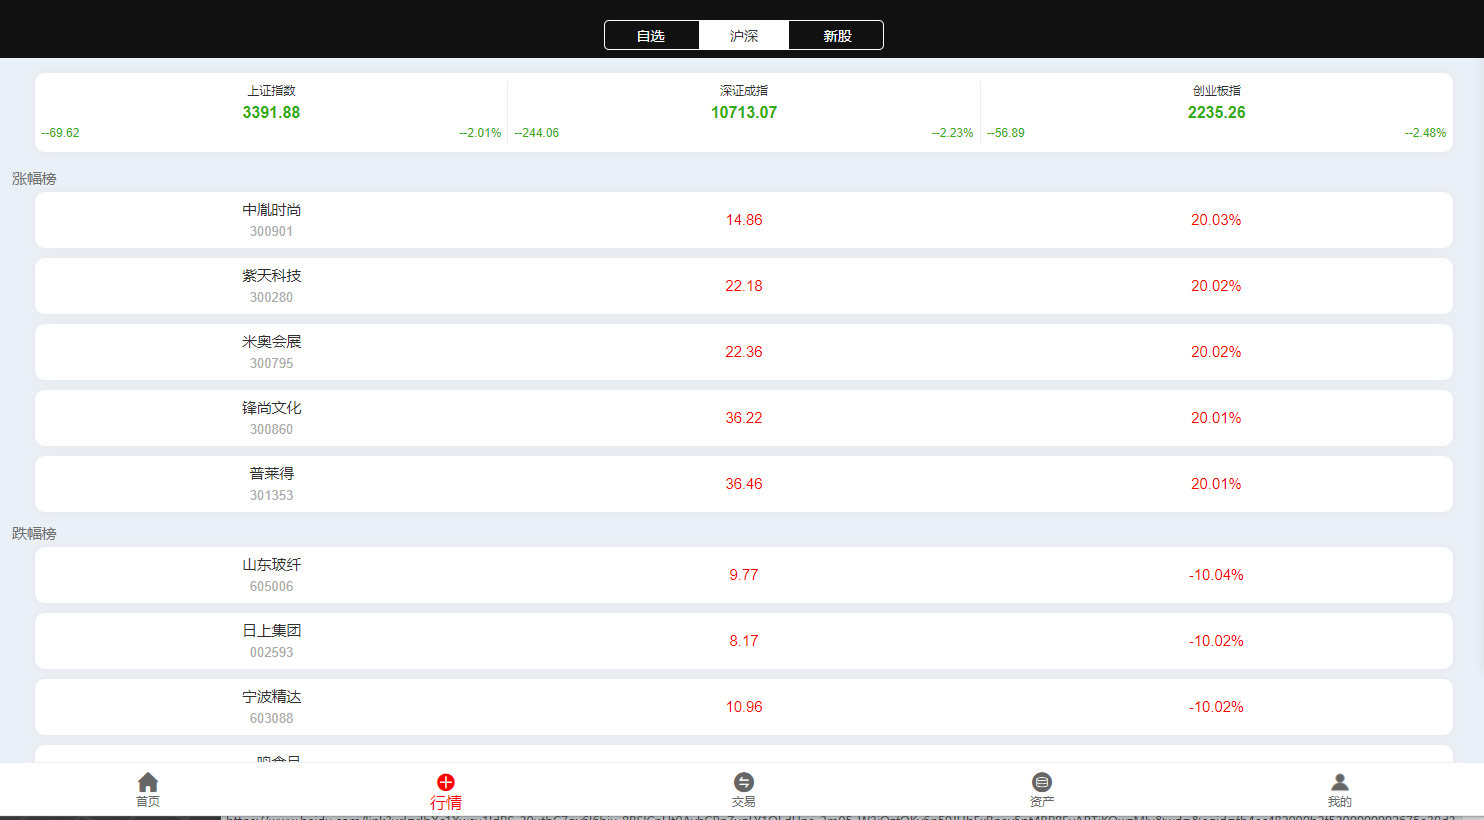Click price 36.22 in 锋尚文化 row
The height and width of the screenshot is (820, 1484).
[744, 418]
